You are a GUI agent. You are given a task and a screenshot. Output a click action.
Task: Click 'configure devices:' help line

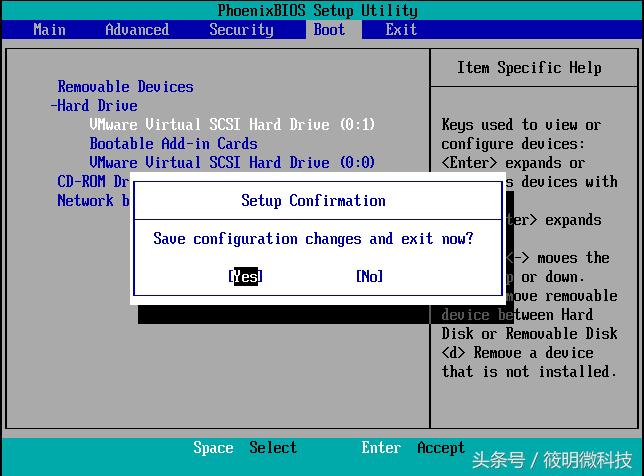click(513, 144)
